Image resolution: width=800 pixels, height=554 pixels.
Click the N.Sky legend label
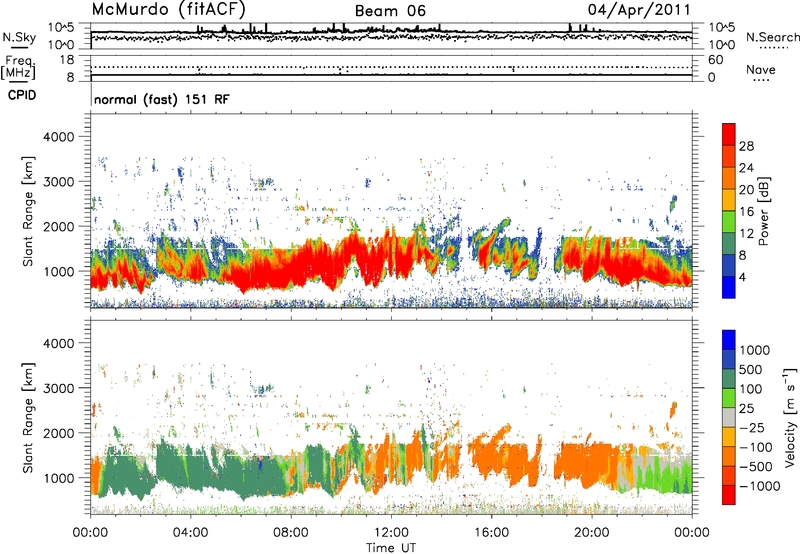click(x=19, y=37)
